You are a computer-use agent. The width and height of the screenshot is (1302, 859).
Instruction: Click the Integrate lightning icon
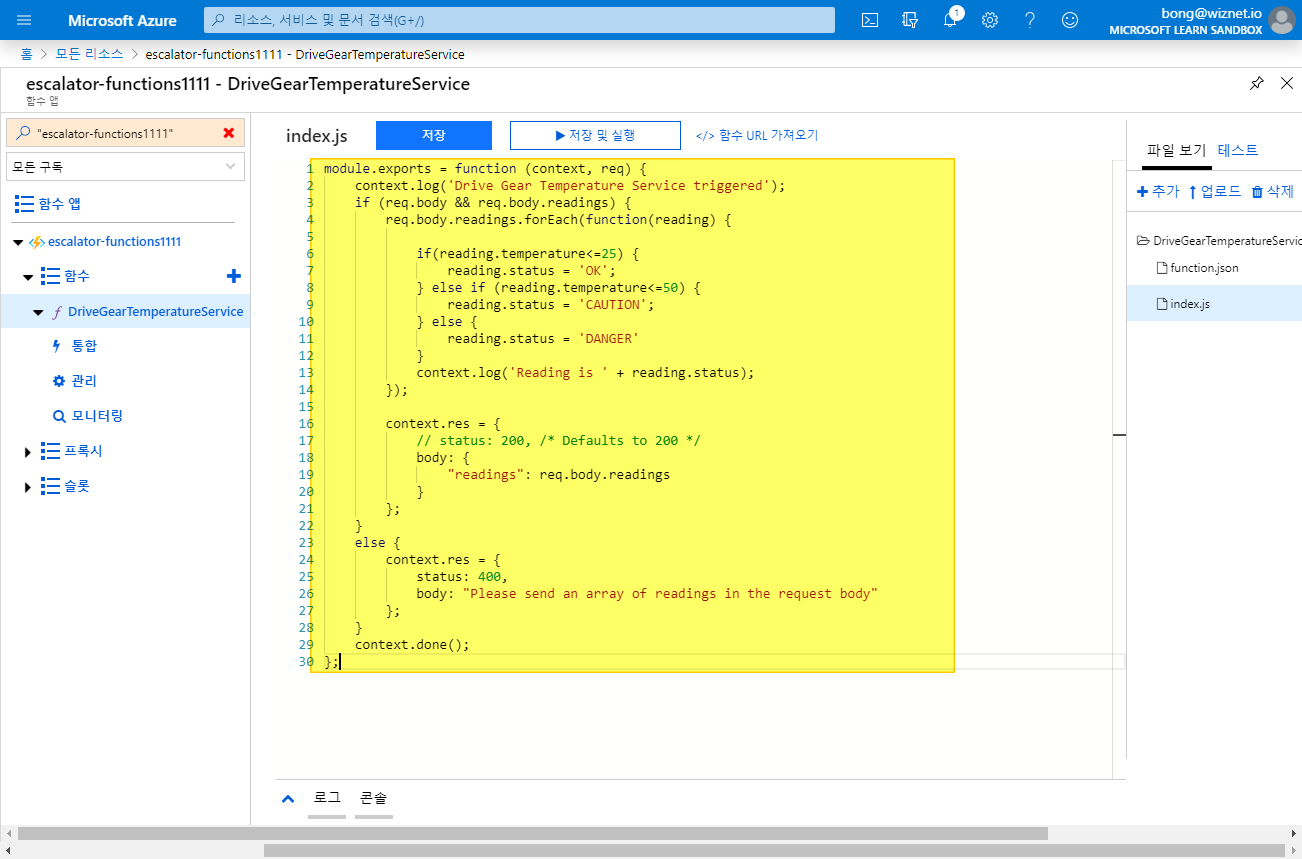click(x=57, y=346)
